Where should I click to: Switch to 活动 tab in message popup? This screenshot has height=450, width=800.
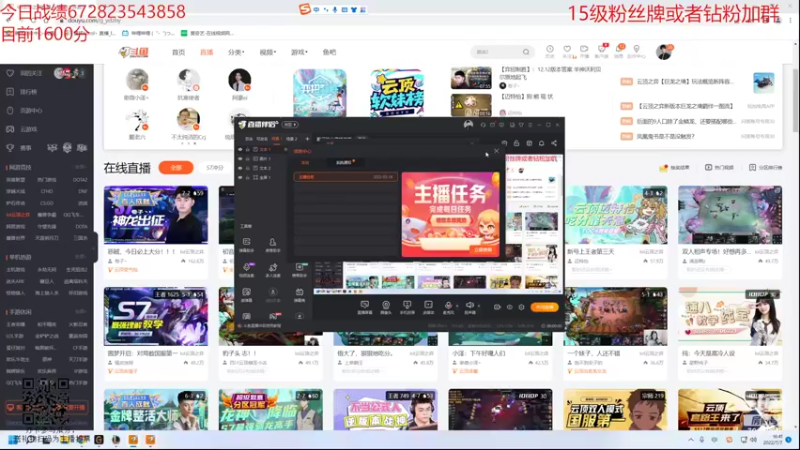305,162
